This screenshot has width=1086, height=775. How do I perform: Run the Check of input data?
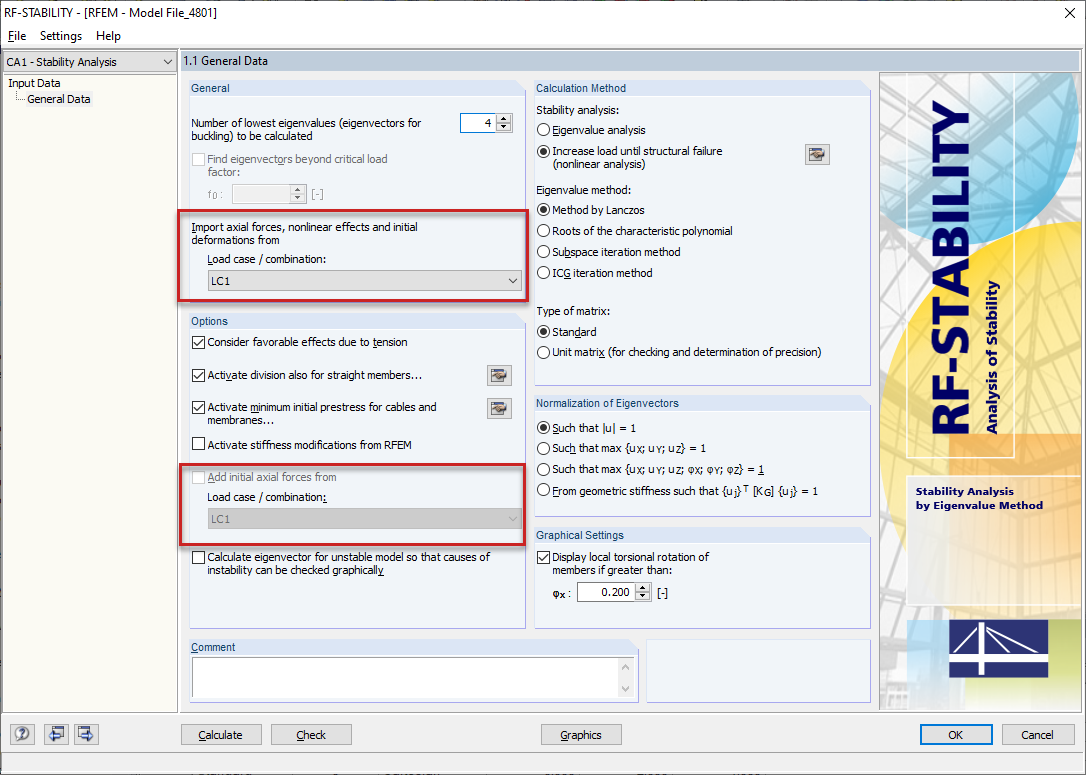pos(311,734)
